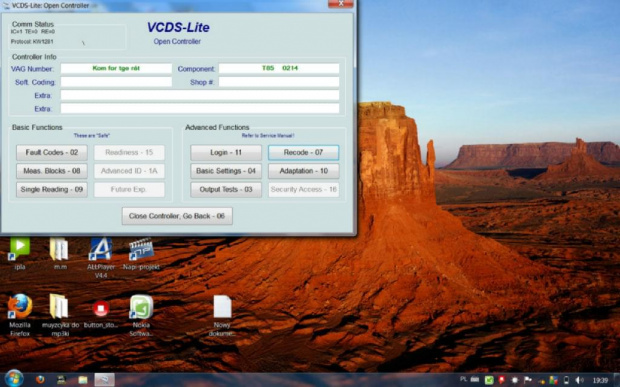The width and height of the screenshot is (620, 387).
Task: Click the Adaptation - 10 button
Action: tap(303, 171)
